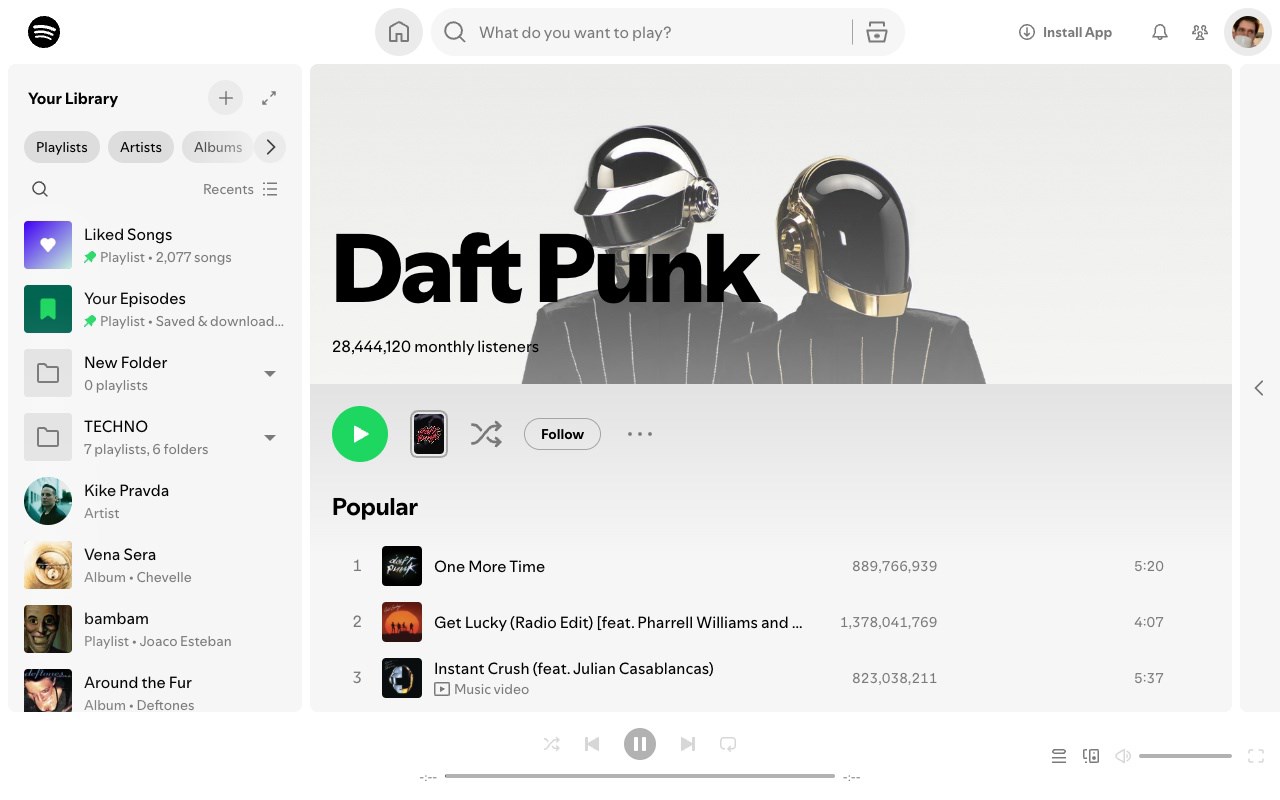Viewport: 1280px width, 800px height.
Task: Mute with the volume speaker icon
Action: (x=1123, y=756)
